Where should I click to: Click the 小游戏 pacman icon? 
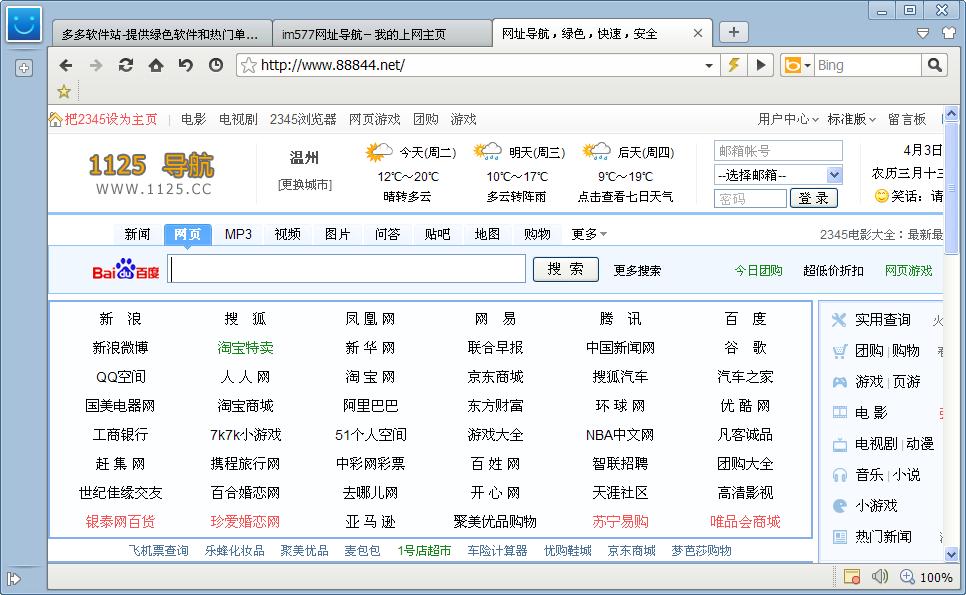pyautogui.click(x=840, y=506)
